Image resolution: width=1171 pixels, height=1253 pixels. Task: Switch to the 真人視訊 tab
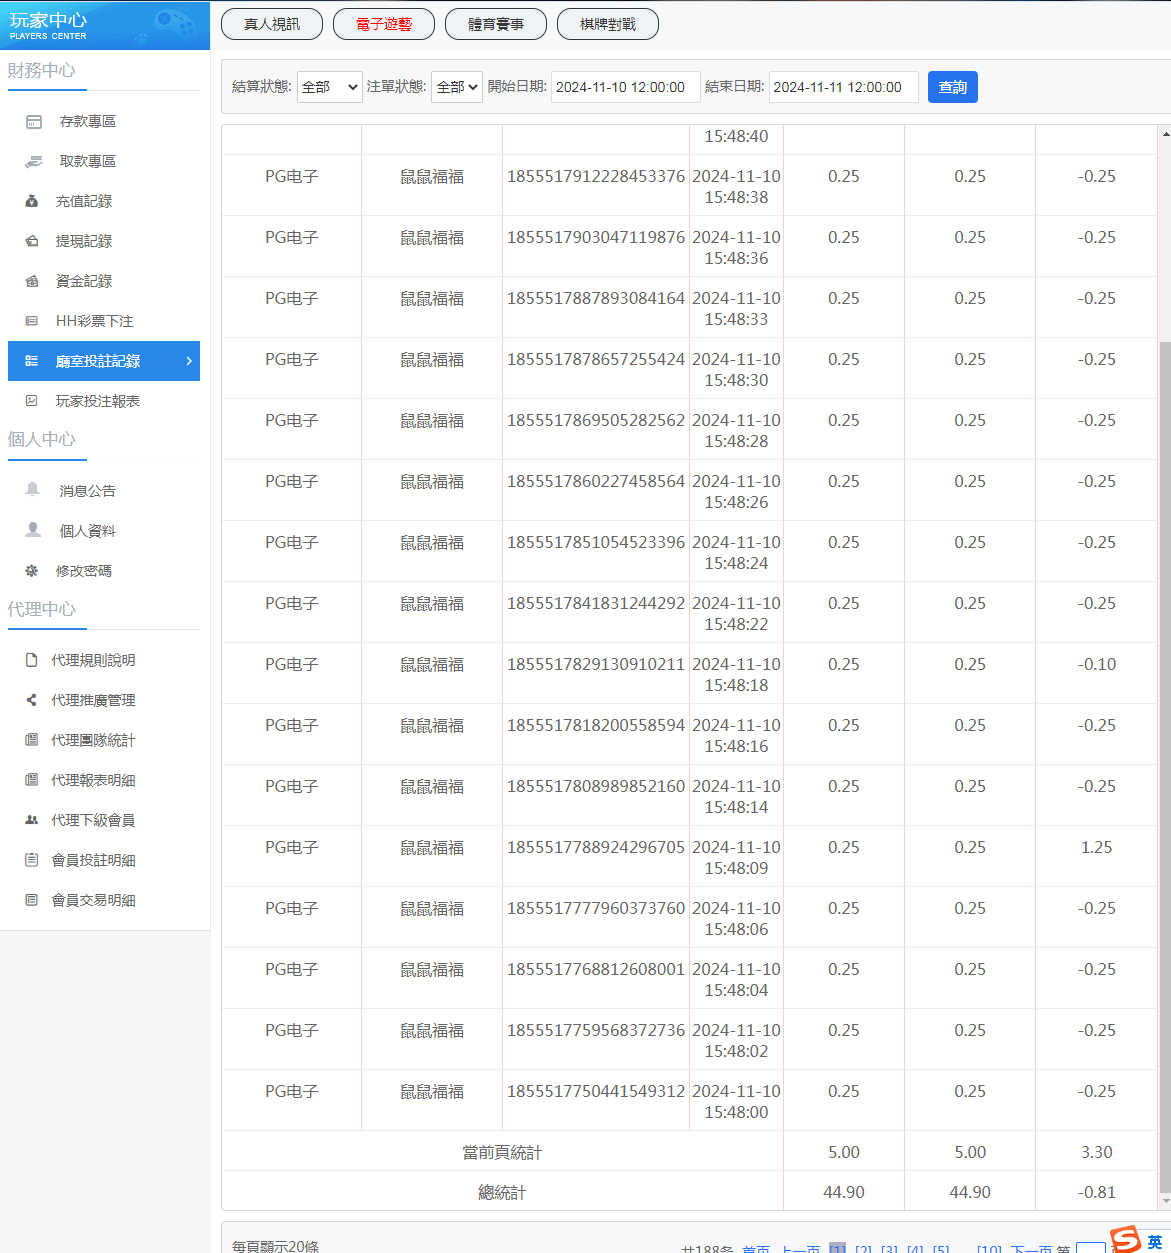click(x=272, y=24)
